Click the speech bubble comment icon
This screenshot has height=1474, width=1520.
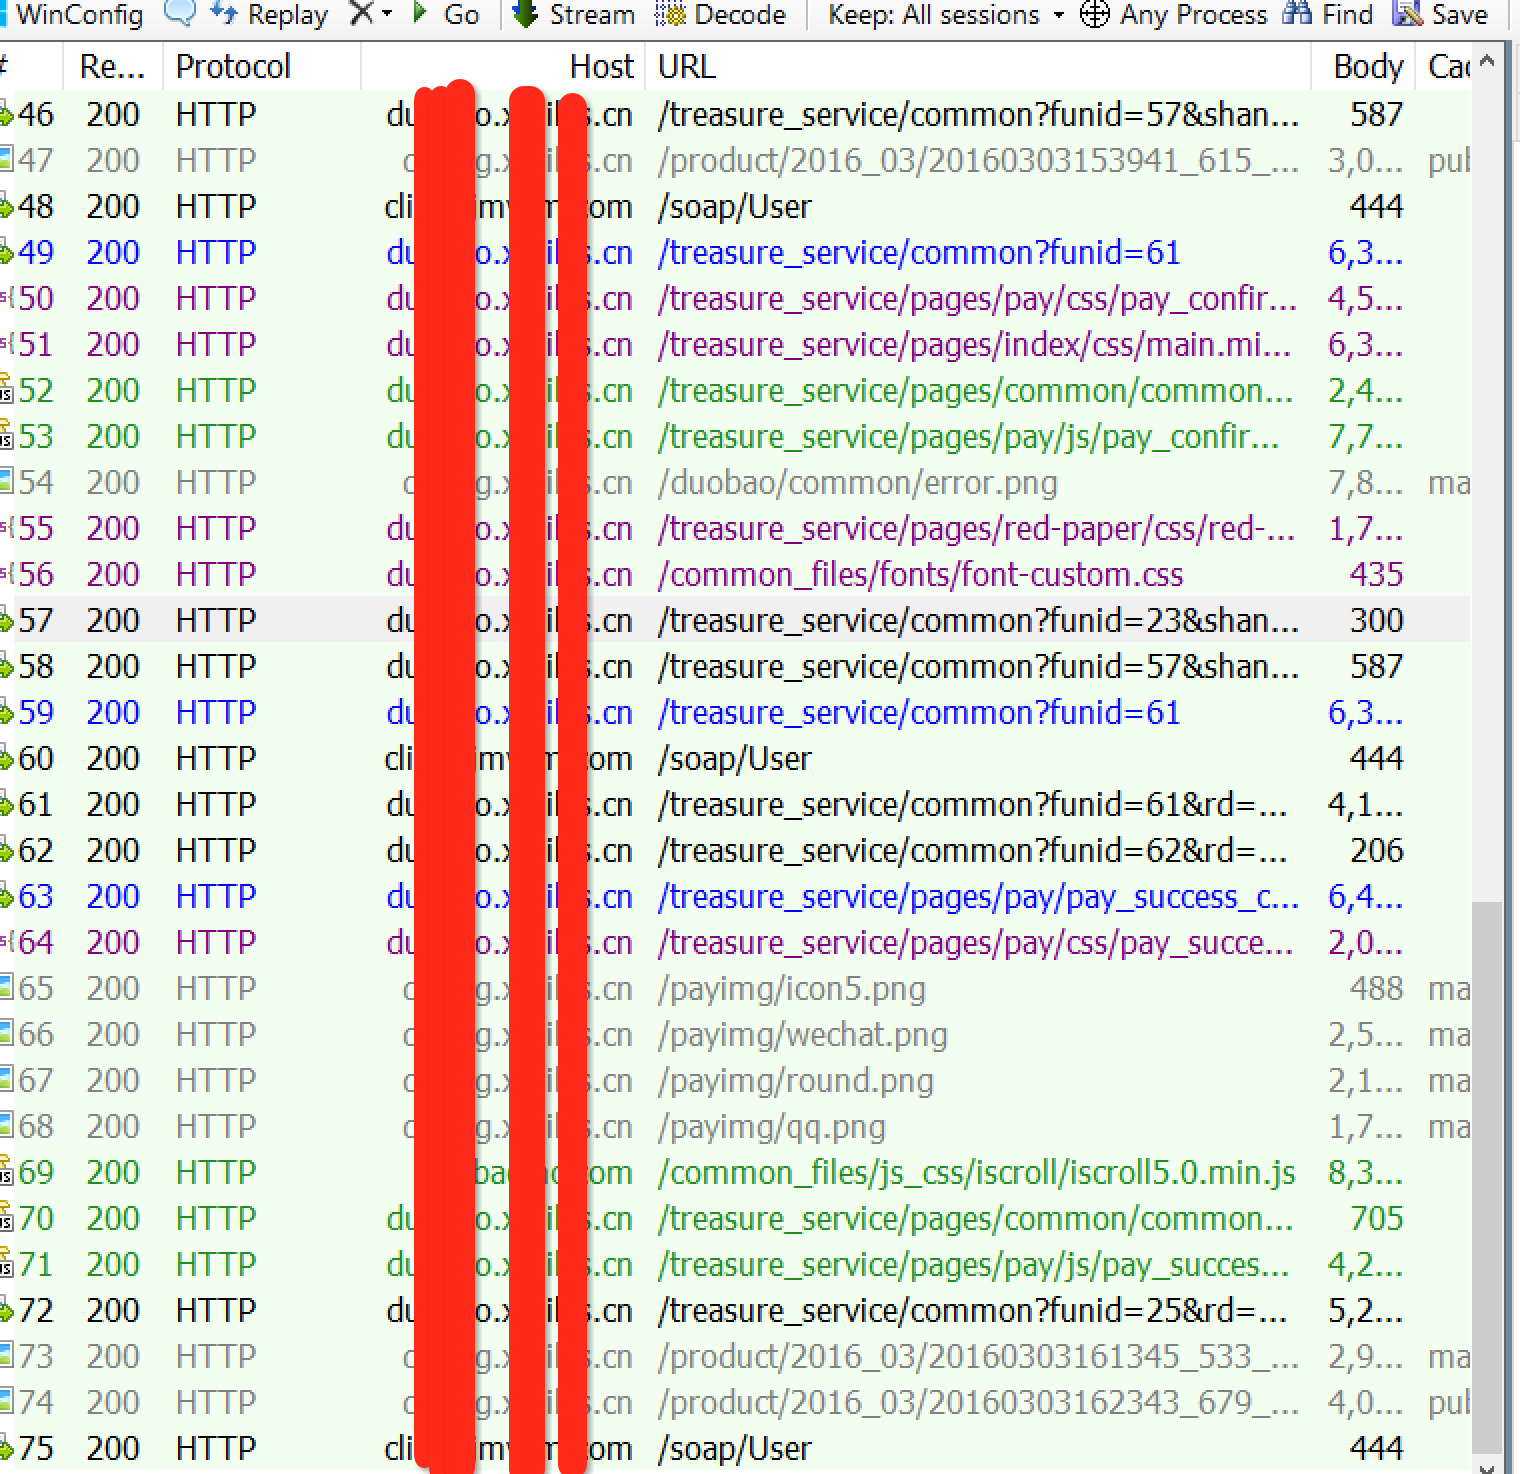[179, 14]
